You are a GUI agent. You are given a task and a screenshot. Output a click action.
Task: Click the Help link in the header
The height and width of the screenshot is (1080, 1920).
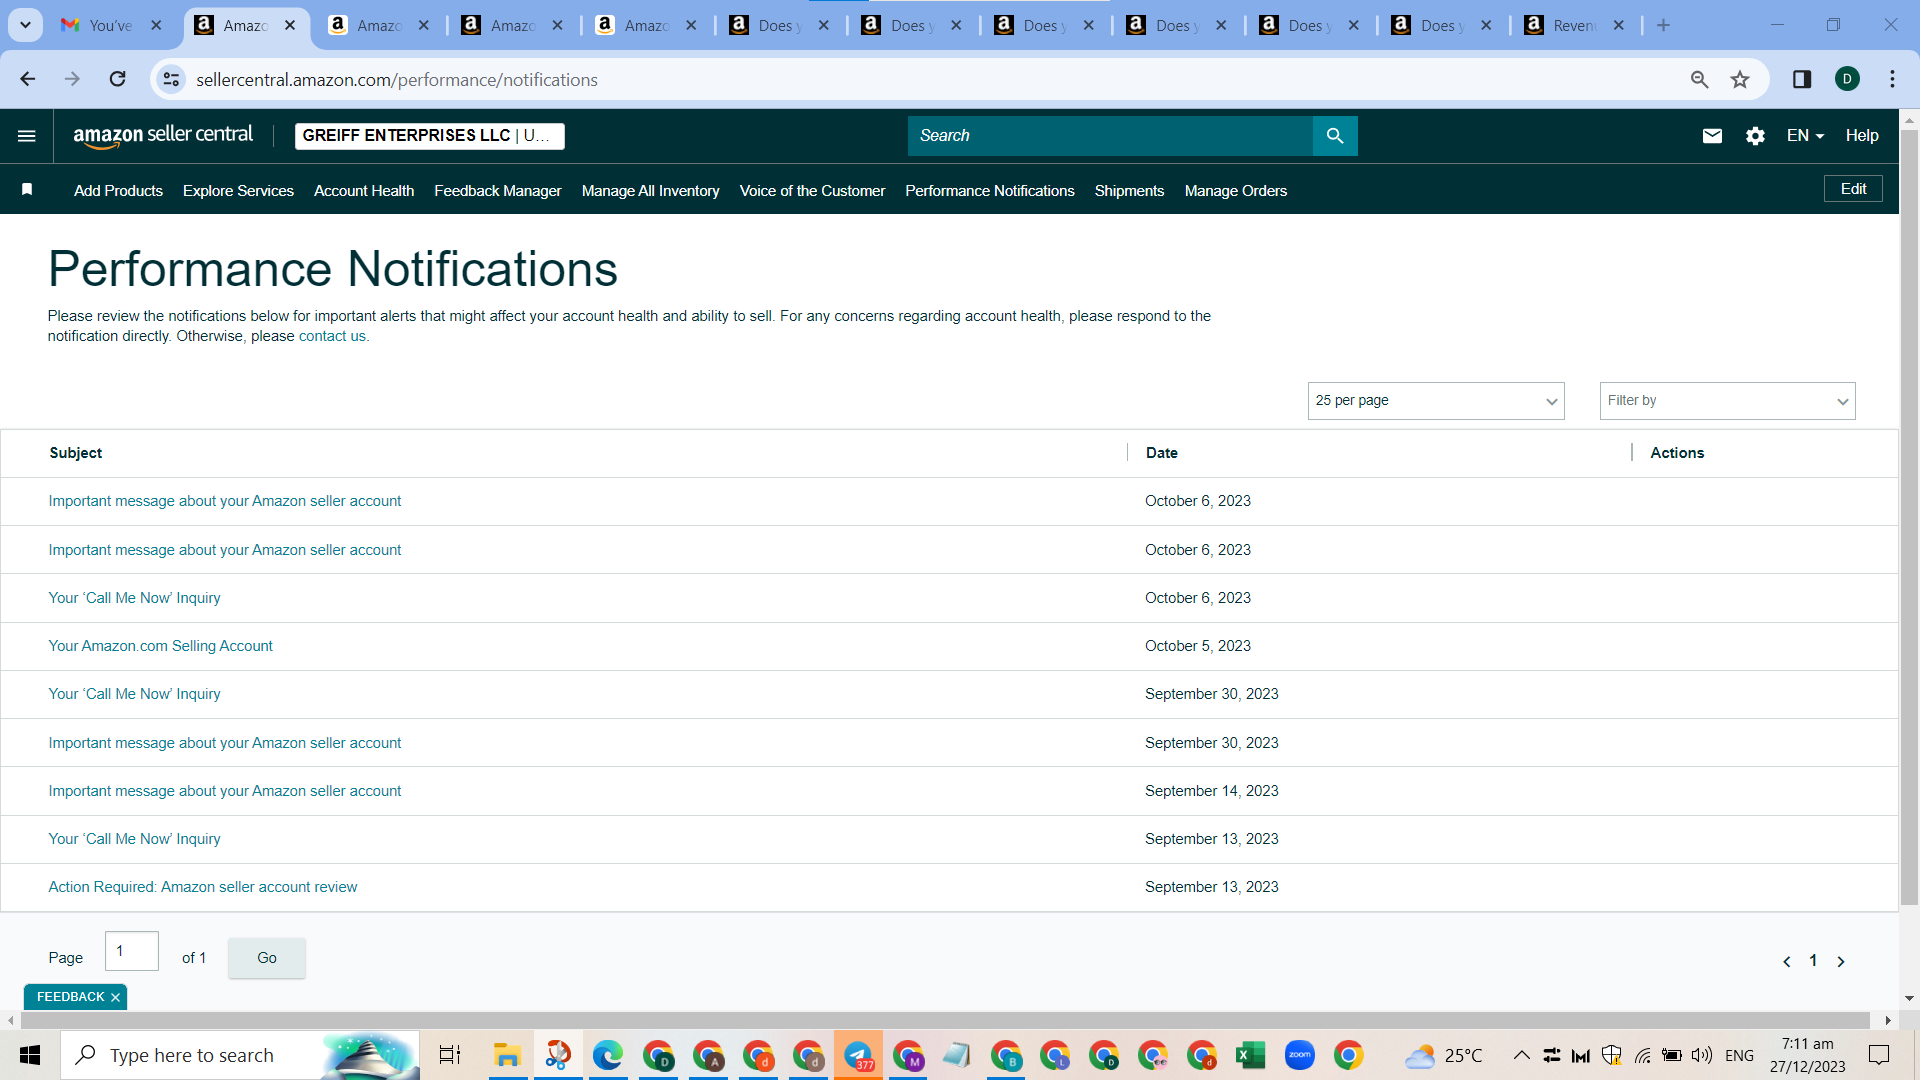tap(1862, 136)
